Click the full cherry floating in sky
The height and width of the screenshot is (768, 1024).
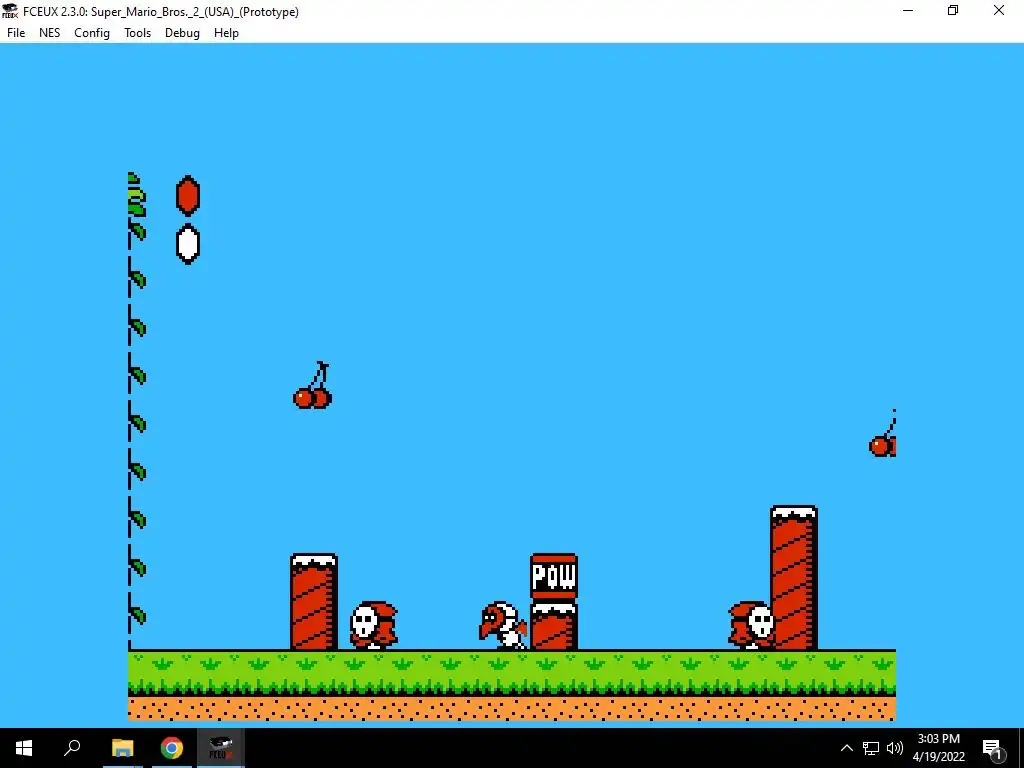(312, 385)
